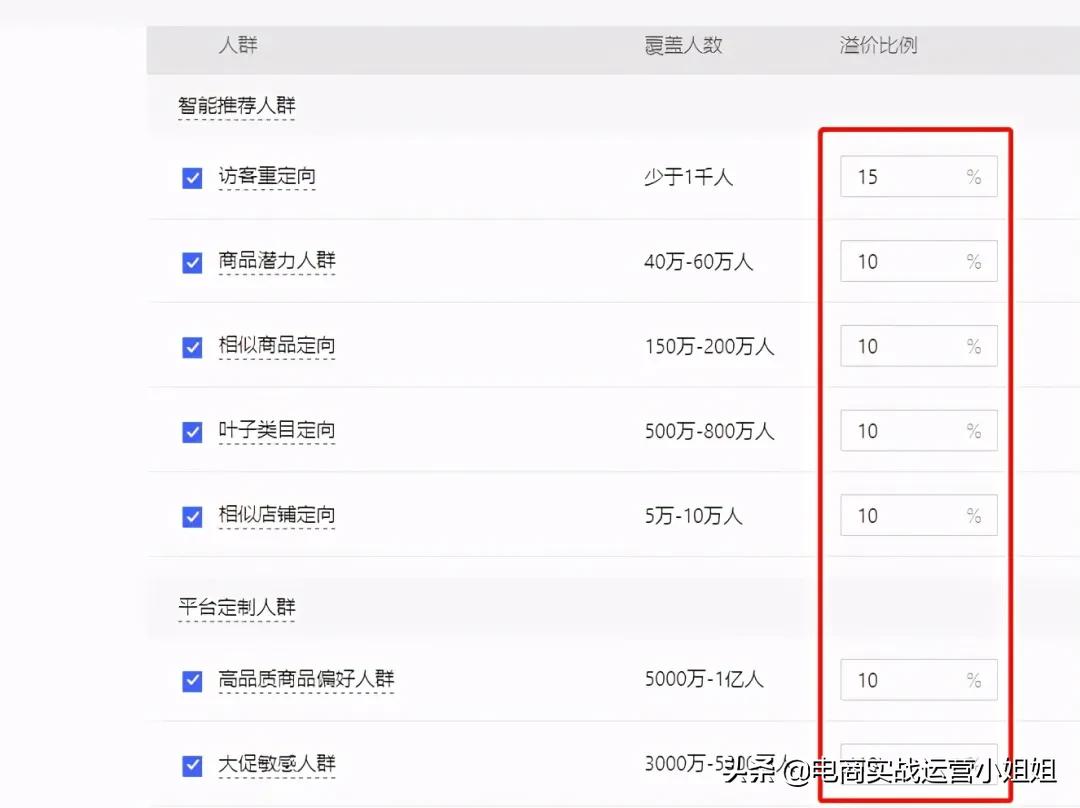Uncheck the 相似商品定向 checkbox

coord(192,346)
